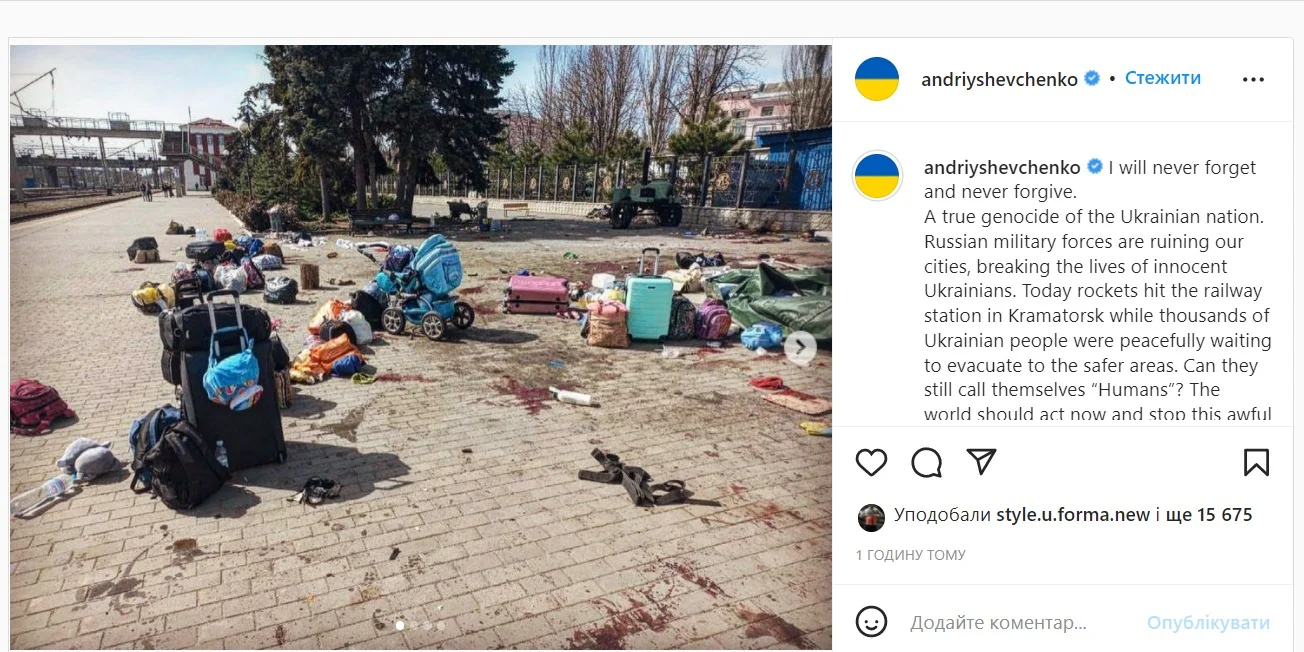Open andriyshevchenko profile link in header
The image size is (1304, 652).
click(x=1000, y=79)
